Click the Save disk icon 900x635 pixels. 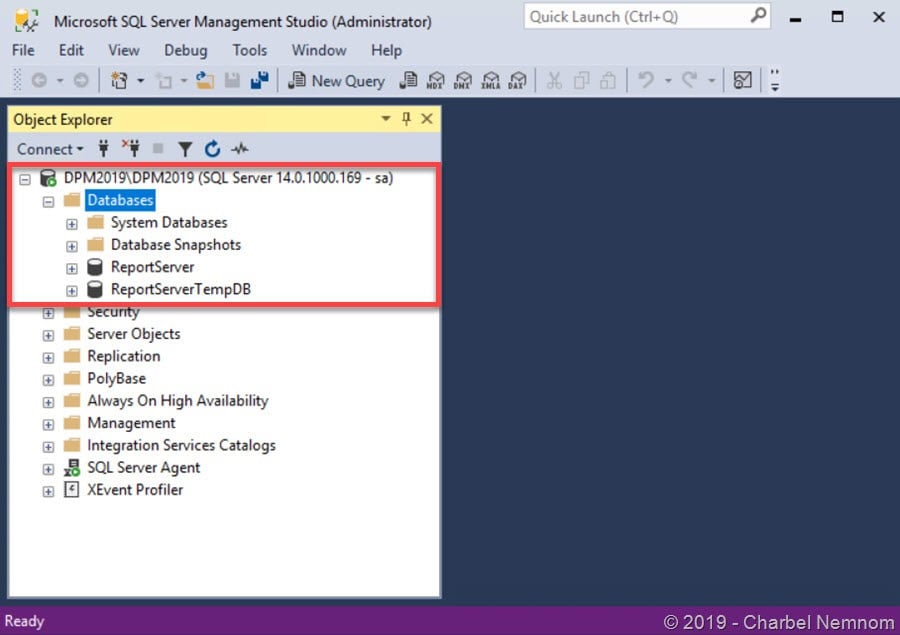pos(232,80)
